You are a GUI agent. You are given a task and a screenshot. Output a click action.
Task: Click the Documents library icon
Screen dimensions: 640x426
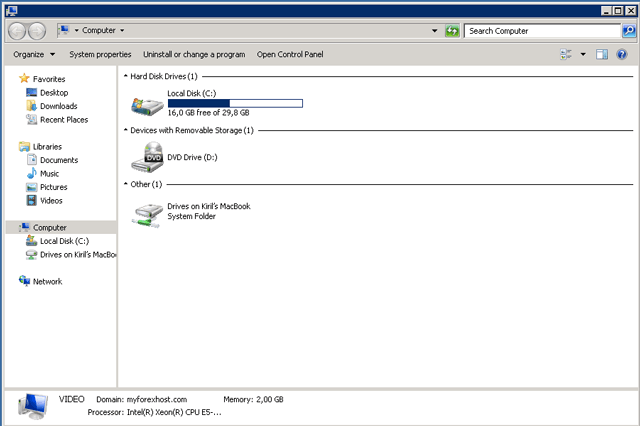tap(31, 160)
